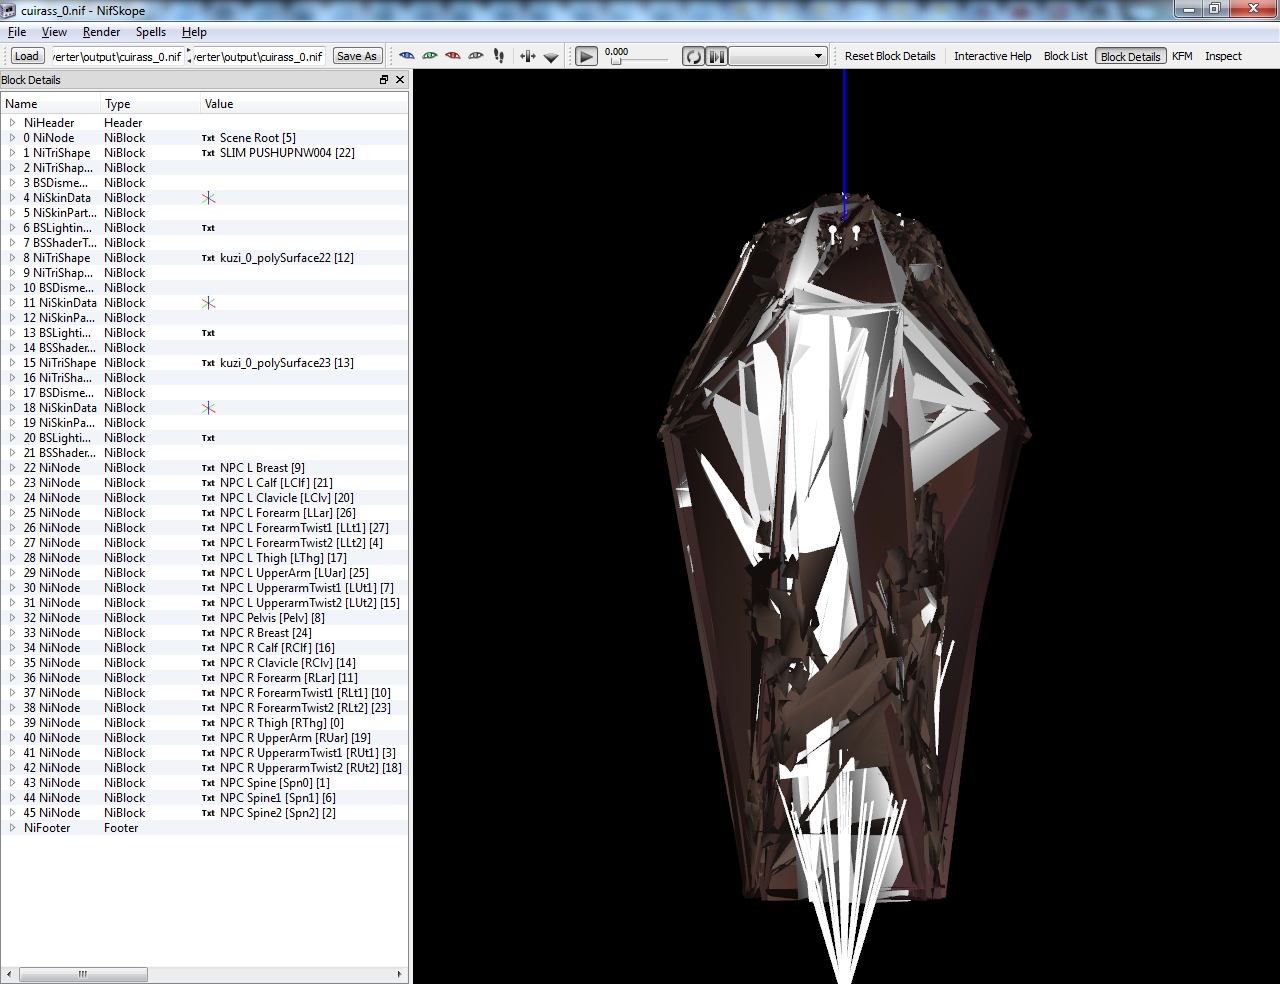This screenshot has width=1280, height=984.
Task: Switch to Side view with the red eye icon
Action: 453,56
